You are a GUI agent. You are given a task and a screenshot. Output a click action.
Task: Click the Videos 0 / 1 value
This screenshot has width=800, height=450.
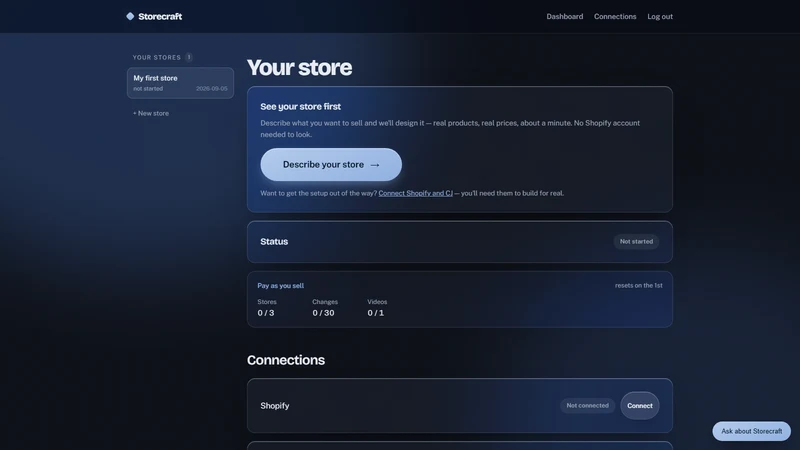point(376,313)
